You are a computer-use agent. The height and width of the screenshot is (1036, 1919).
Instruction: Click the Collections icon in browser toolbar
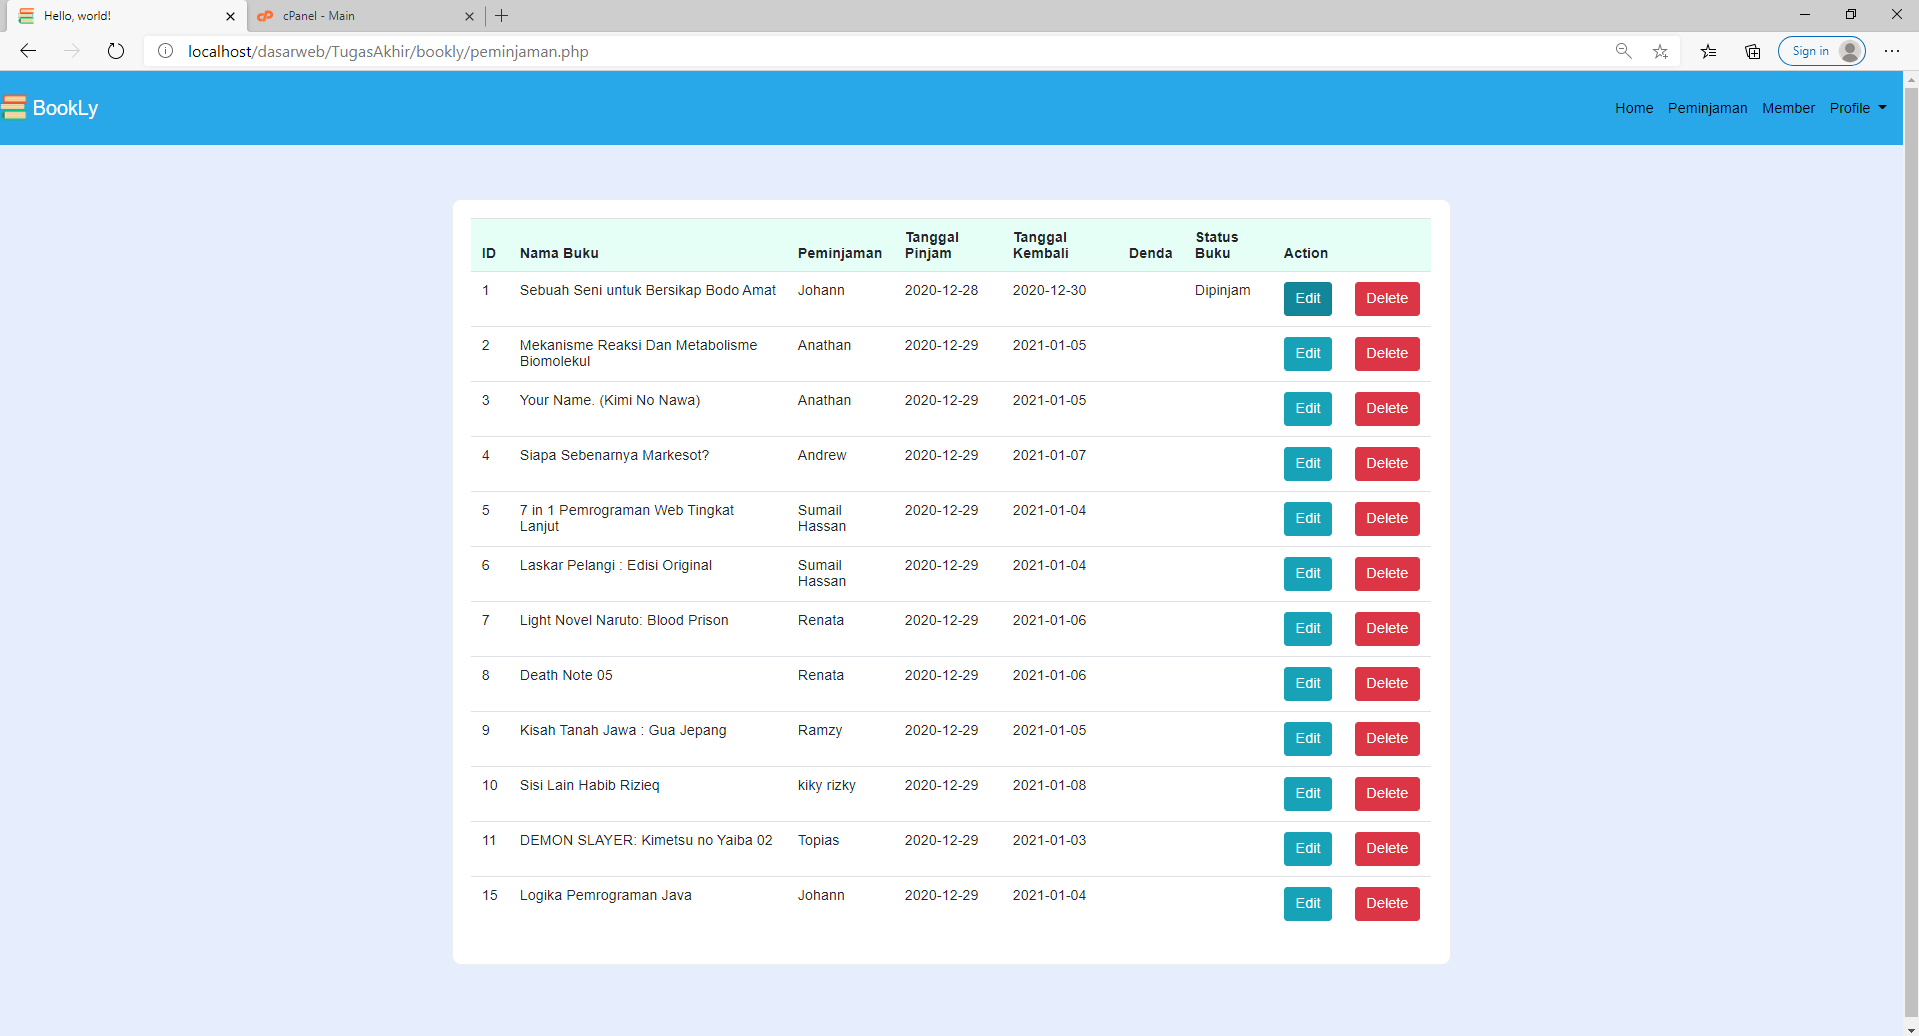pos(1752,51)
